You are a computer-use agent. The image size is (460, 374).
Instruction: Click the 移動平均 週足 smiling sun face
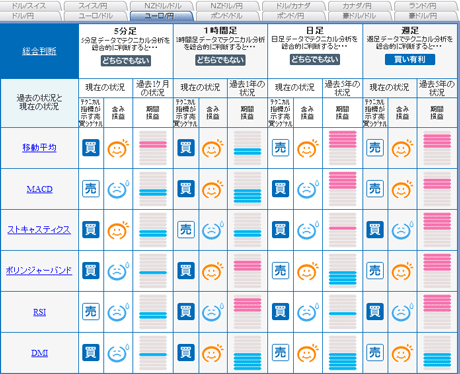point(402,148)
